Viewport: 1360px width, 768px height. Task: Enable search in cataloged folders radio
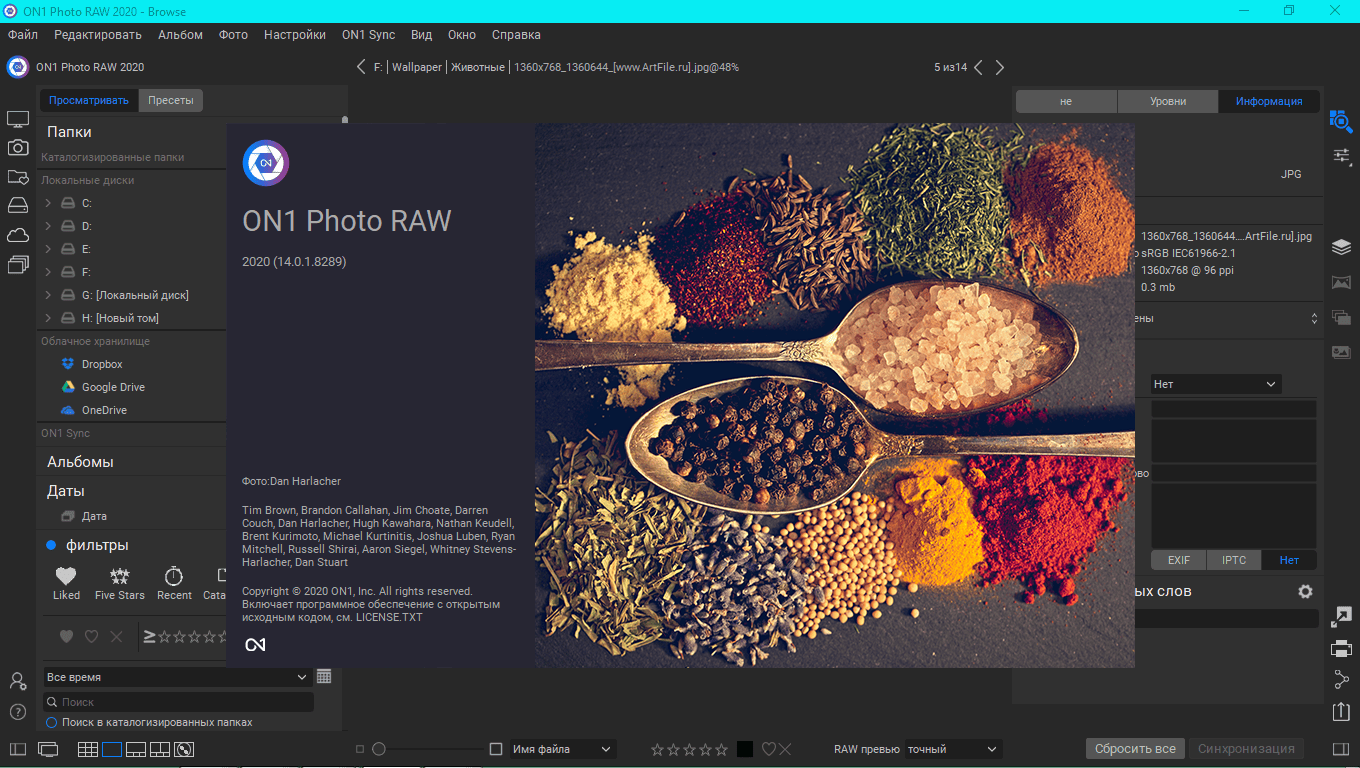pyautogui.click(x=51, y=722)
